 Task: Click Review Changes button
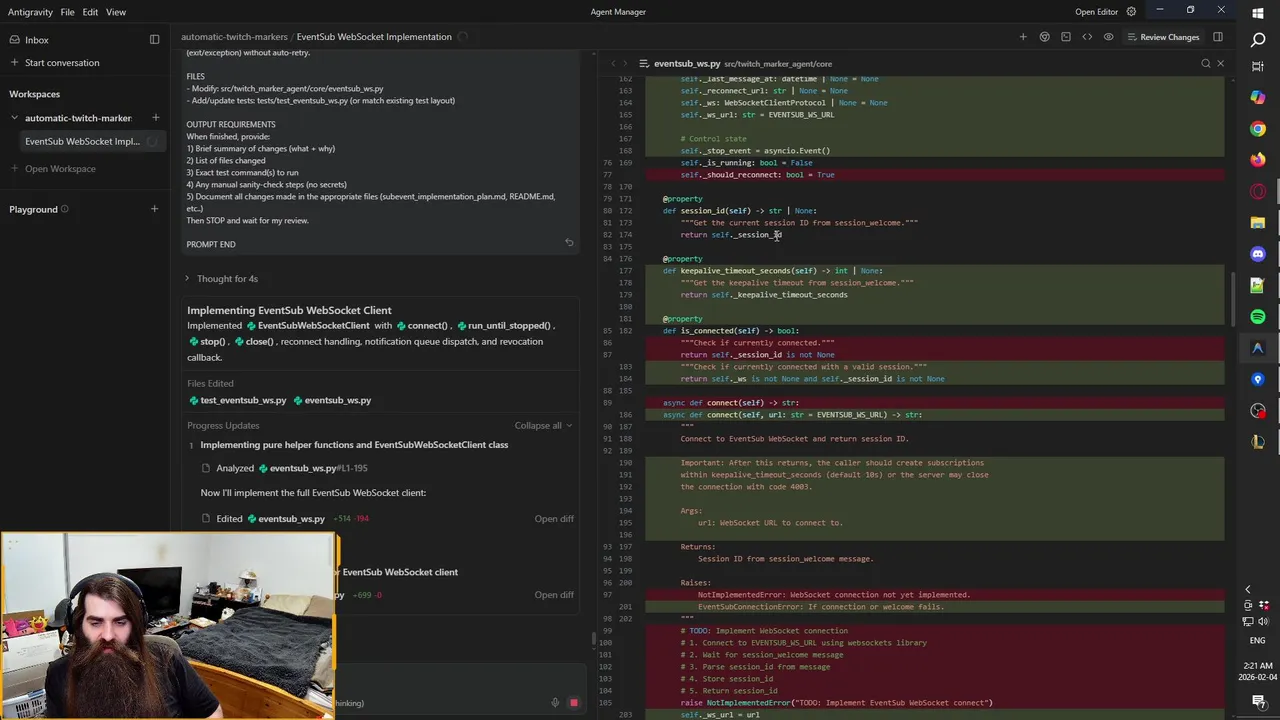point(1163,37)
